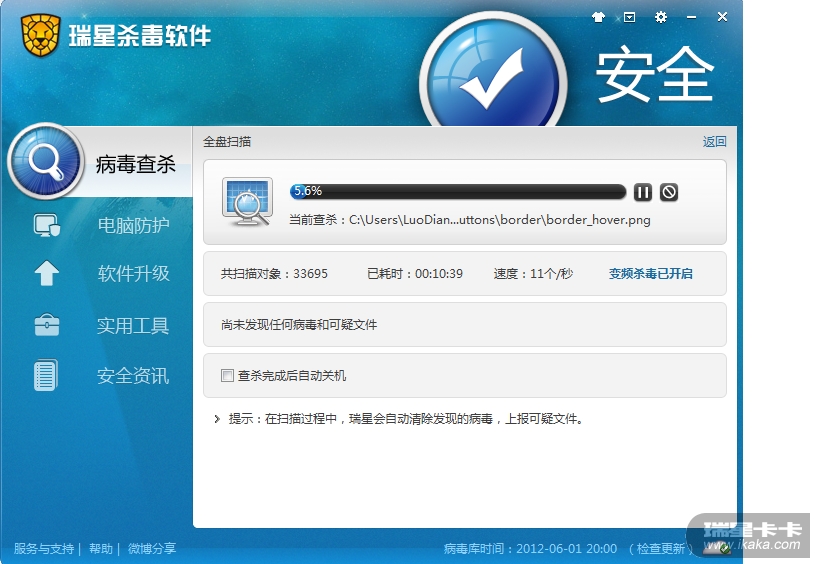Click 瑞星杀毒软件 title text
Image resolution: width=819 pixels, height=564 pixels.
point(139,36)
